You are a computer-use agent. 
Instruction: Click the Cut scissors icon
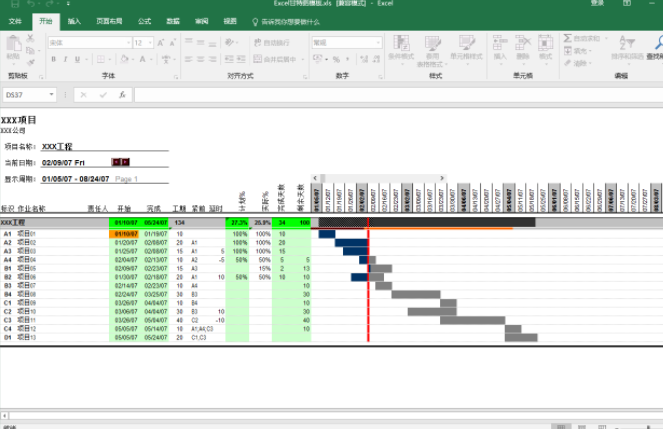pos(30,38)
